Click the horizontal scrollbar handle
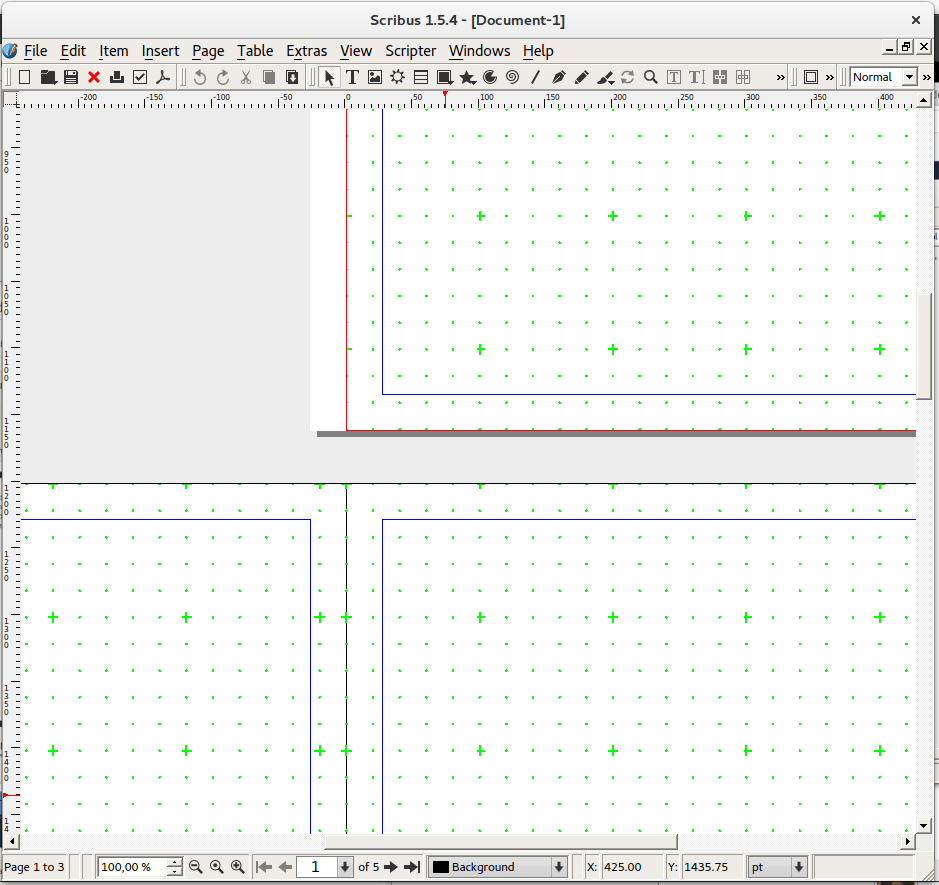Viewport: 939px width, 885px height. [x=501, y=842]
